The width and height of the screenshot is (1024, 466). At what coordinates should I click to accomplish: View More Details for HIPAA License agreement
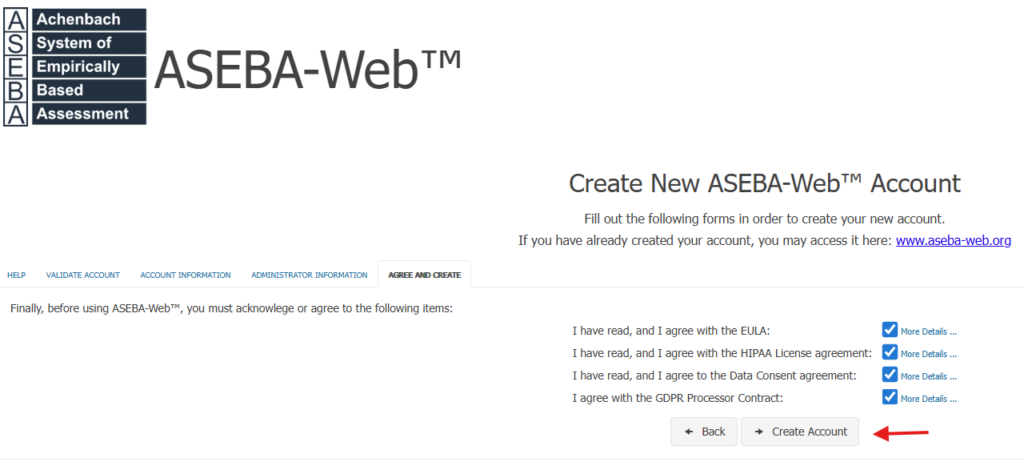928,354
